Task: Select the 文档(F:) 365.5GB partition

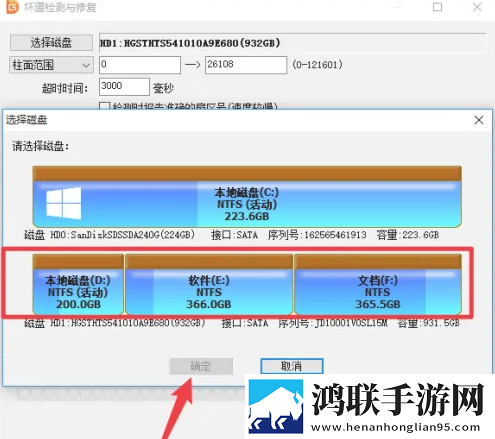Action: tap(378, 284)
